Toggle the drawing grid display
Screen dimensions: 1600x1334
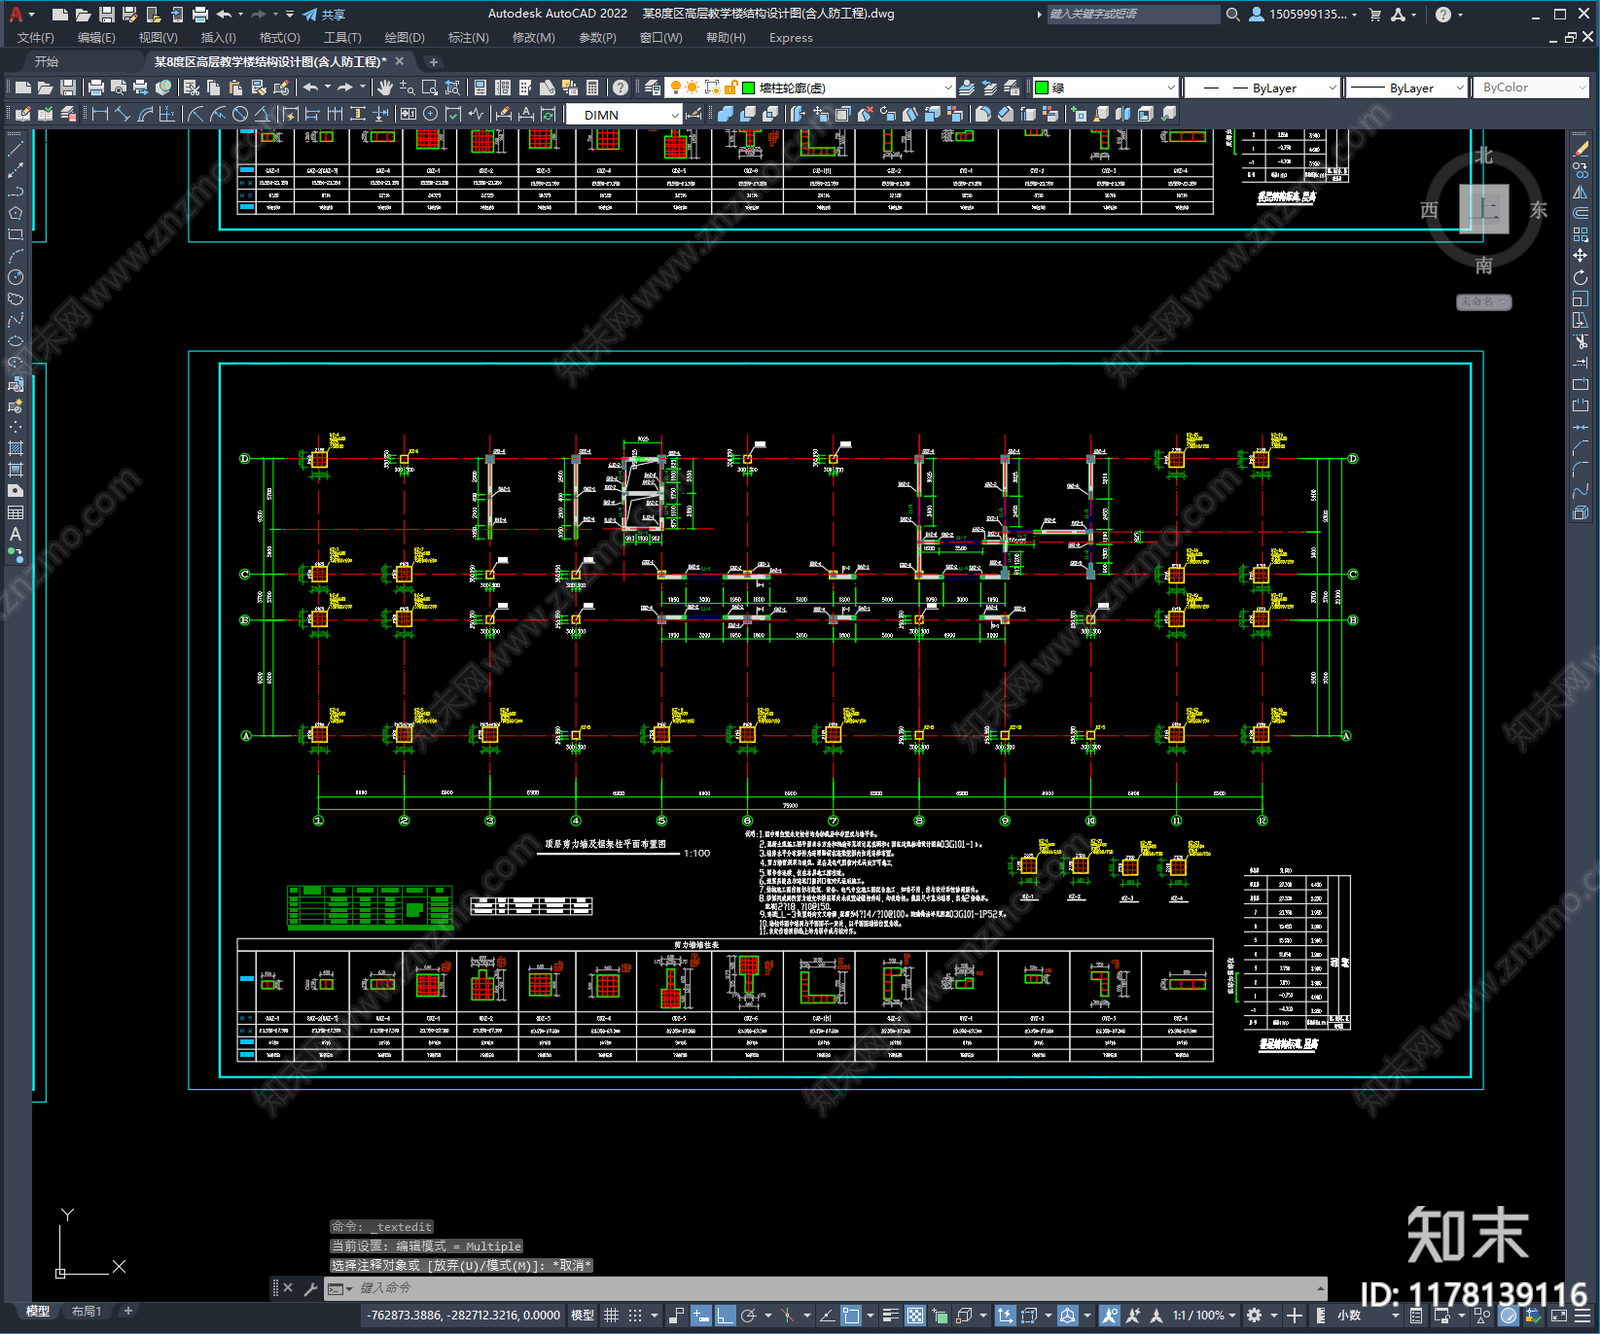[x=611, y=1315]
